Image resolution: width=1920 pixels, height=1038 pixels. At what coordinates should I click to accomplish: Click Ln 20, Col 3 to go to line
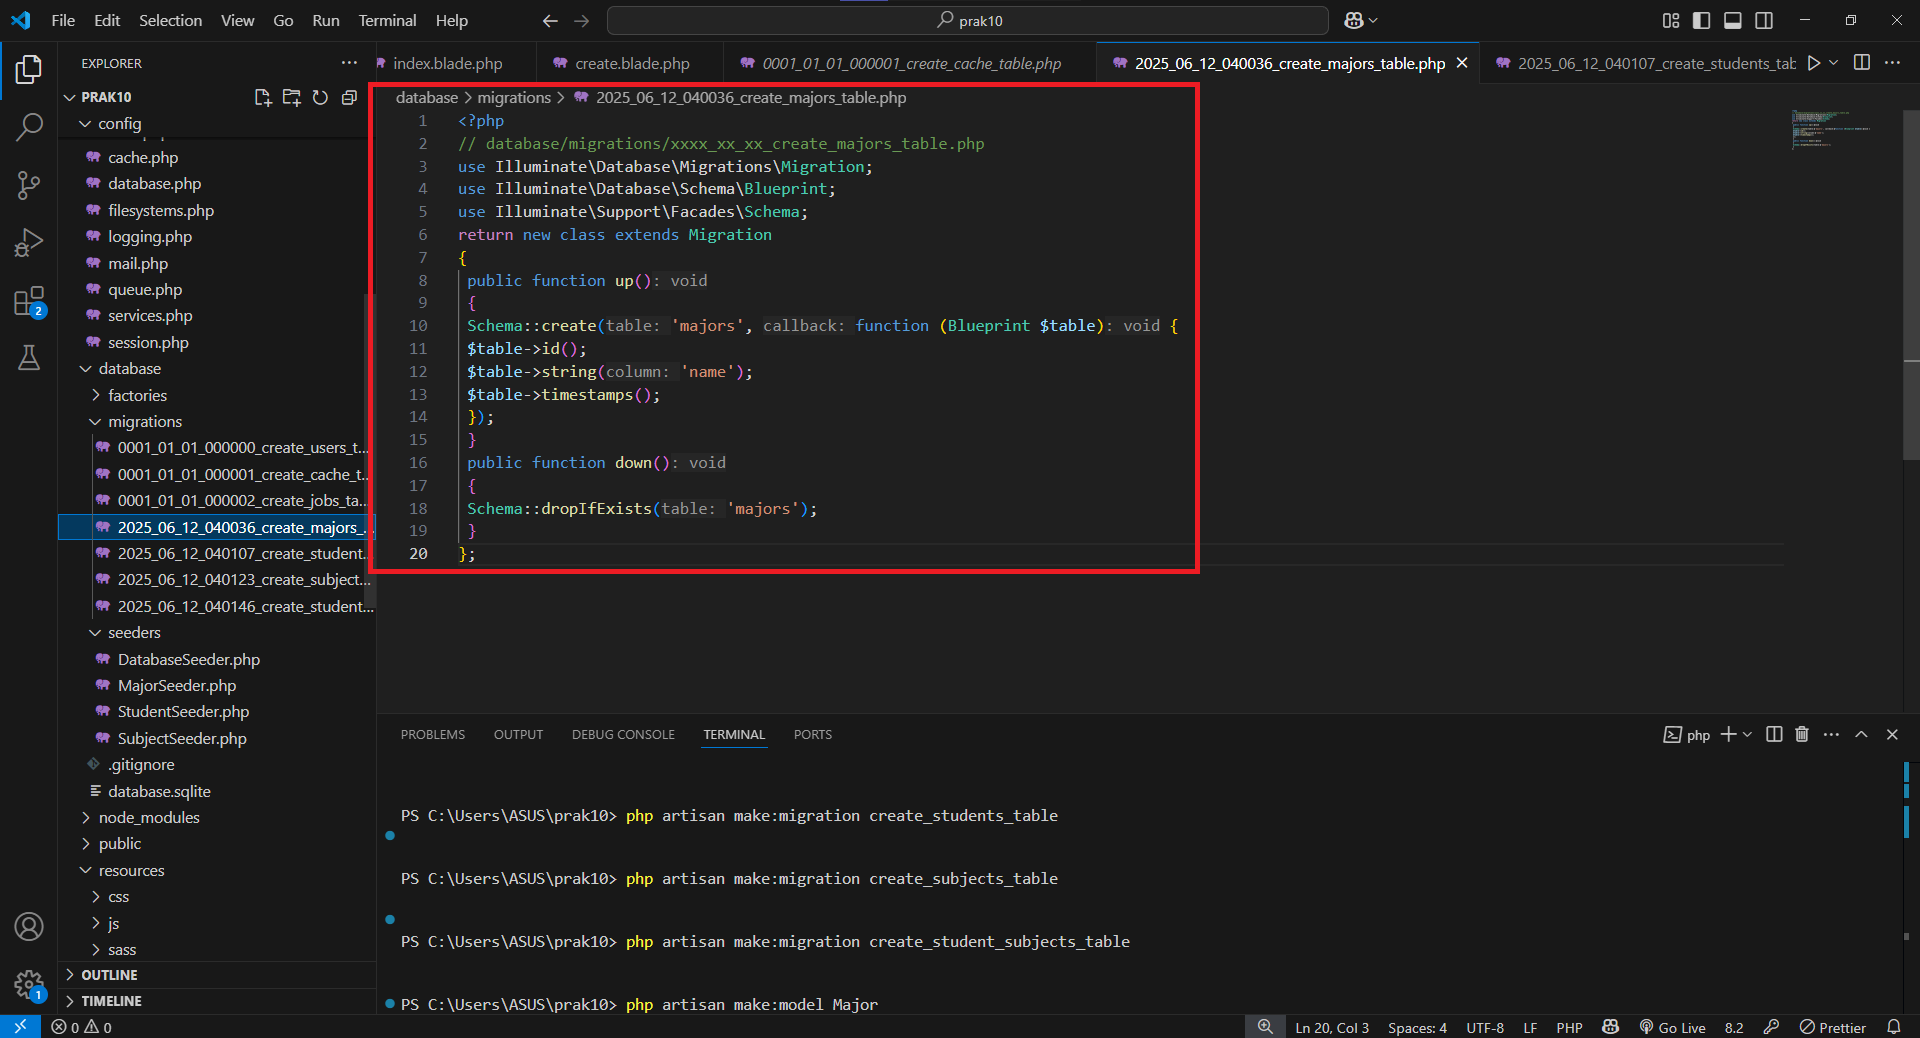(x=1331, y=1027)
